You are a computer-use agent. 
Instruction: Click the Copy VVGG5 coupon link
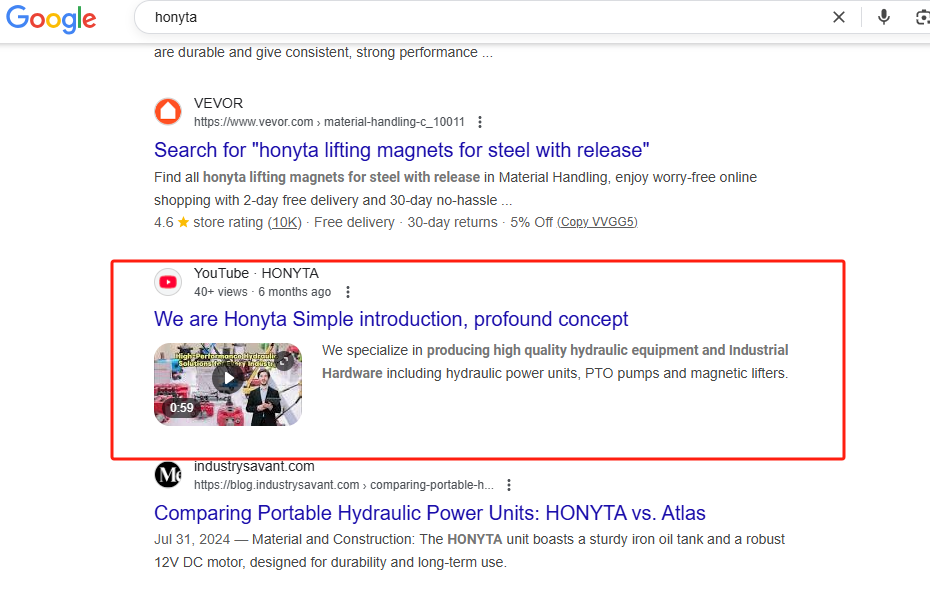597,222
